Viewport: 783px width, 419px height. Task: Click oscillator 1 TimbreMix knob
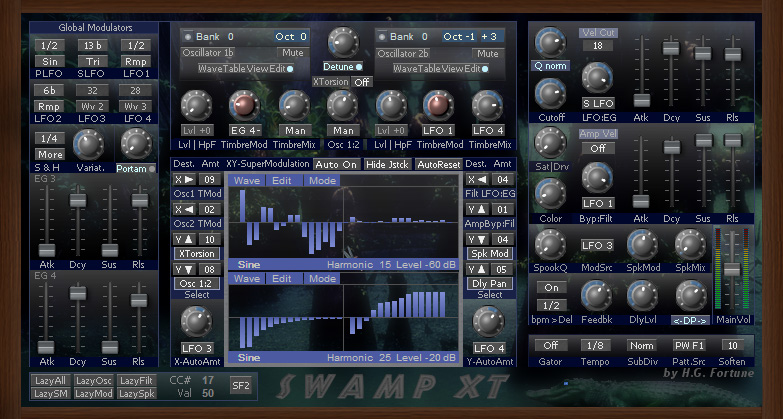(294, 106)
